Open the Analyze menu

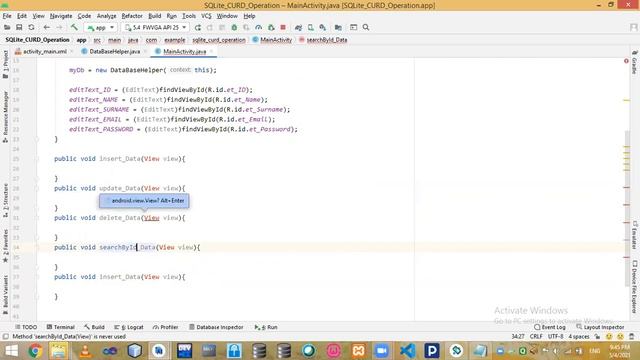tap(106, 16)
